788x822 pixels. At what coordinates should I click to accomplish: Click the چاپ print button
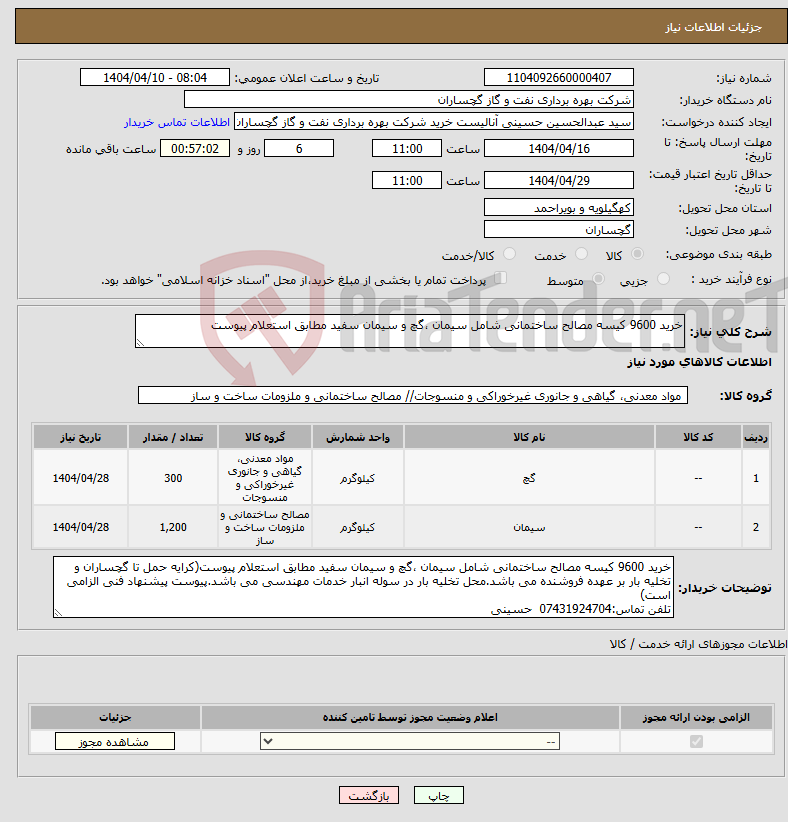tap(439, 795)
